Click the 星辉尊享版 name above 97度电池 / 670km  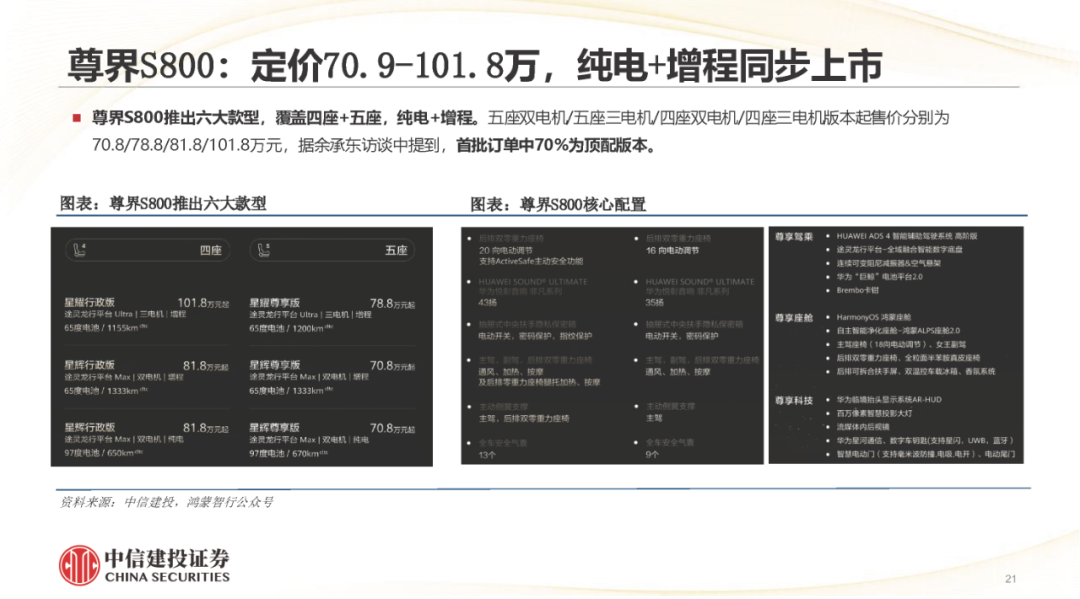pos(275,428)
